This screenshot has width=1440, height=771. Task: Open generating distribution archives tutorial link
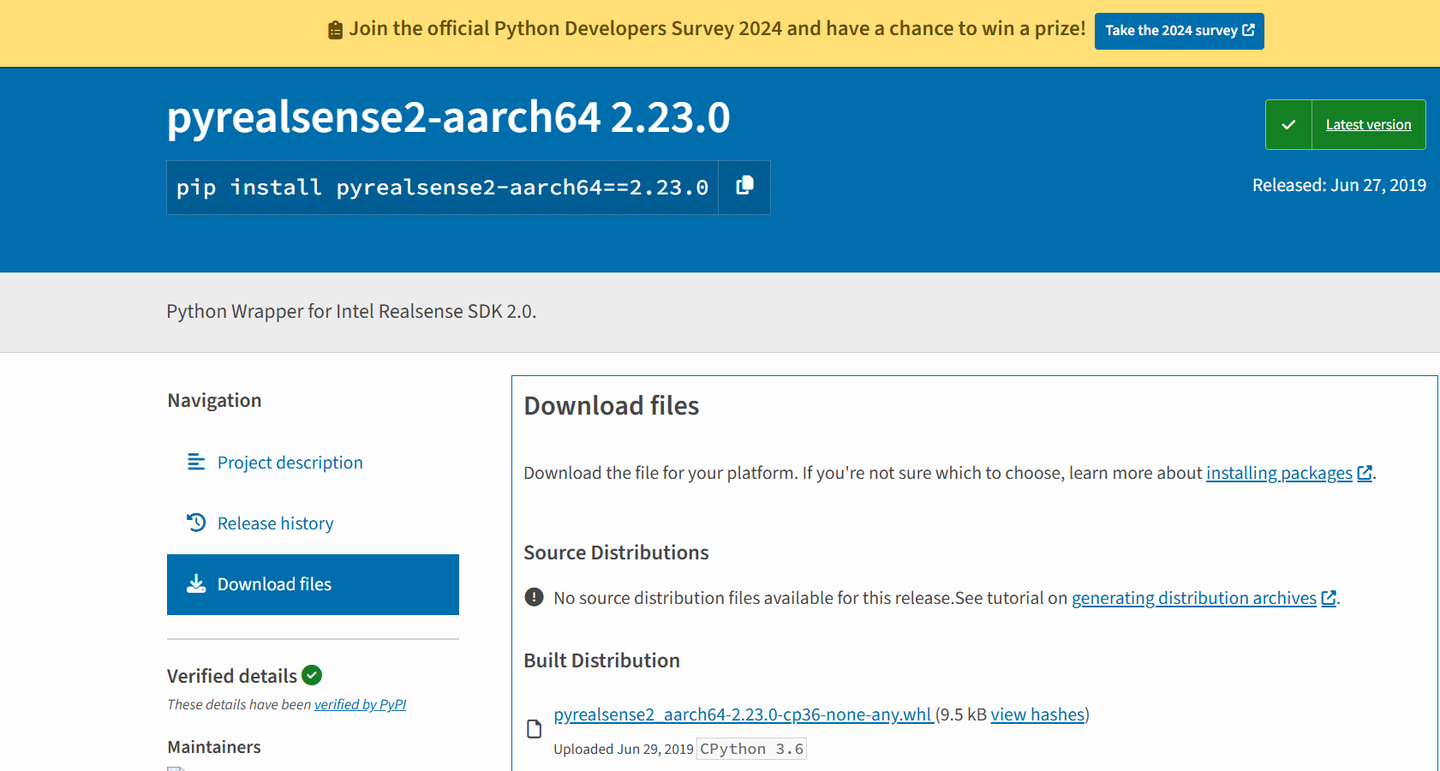click(1194, 598)
